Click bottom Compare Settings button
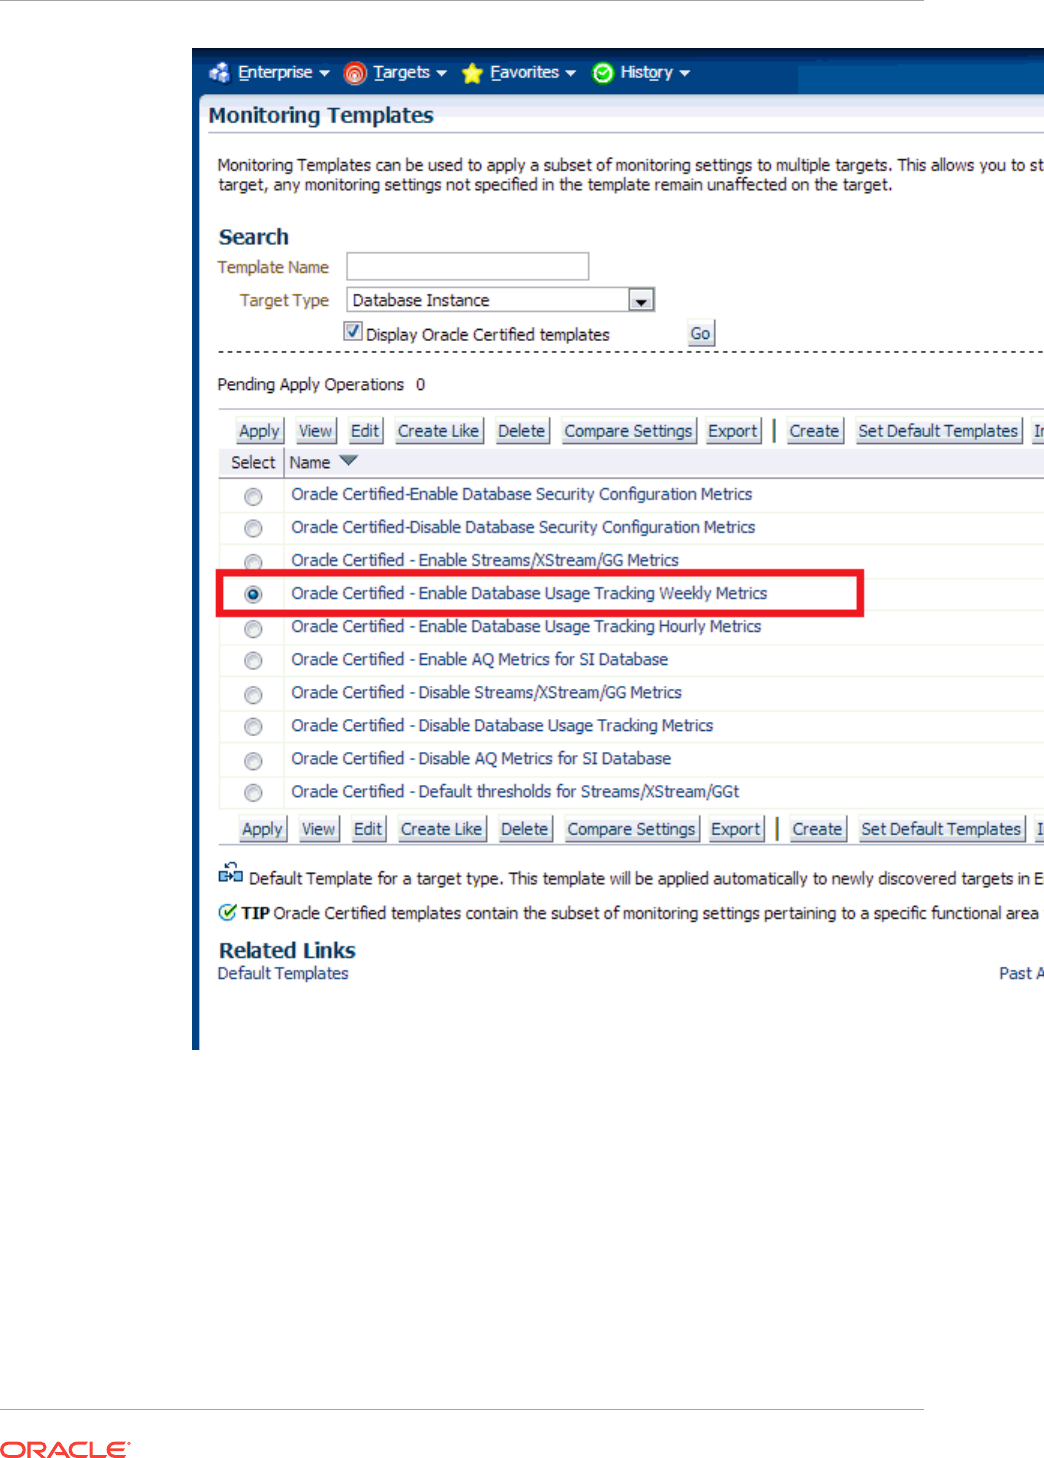Screen dimensions: 1044x1458 point(631,829)
